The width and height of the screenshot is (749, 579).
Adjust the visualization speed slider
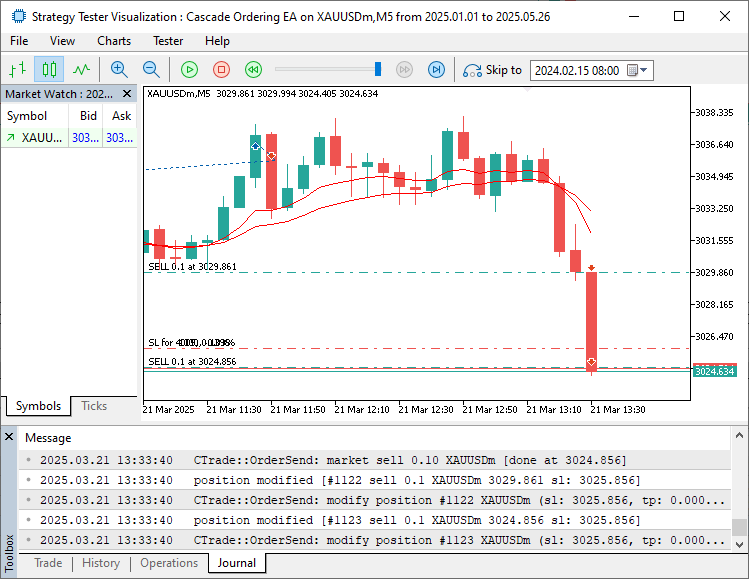(378, 69)
